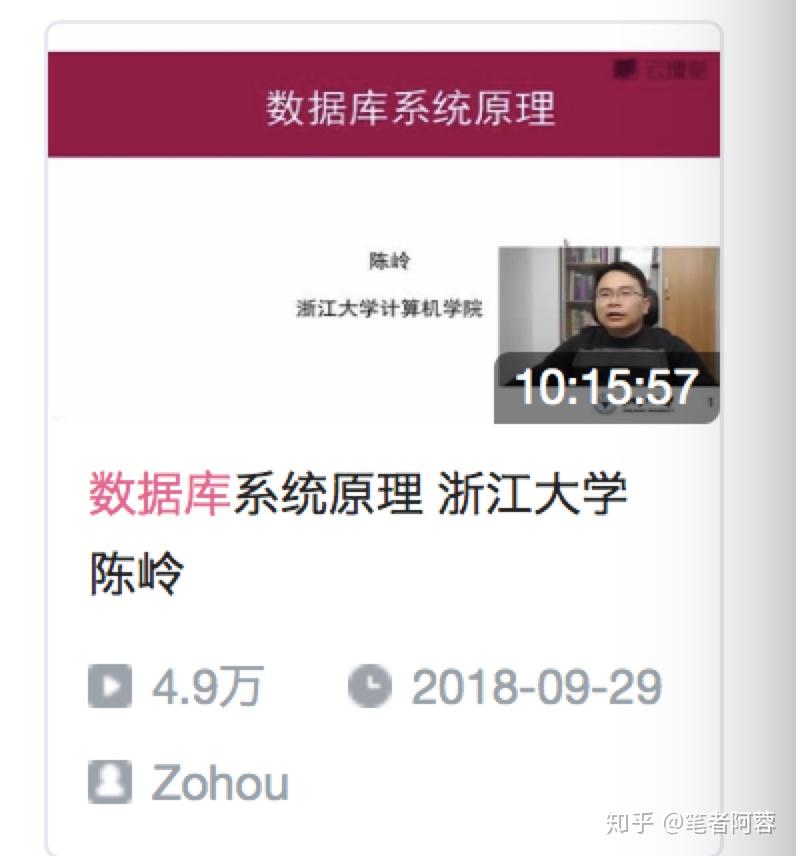Click 浙江大学计算机学院 text inside the thumbnail
Screen dimensions: 796x856
pos(389,308)
